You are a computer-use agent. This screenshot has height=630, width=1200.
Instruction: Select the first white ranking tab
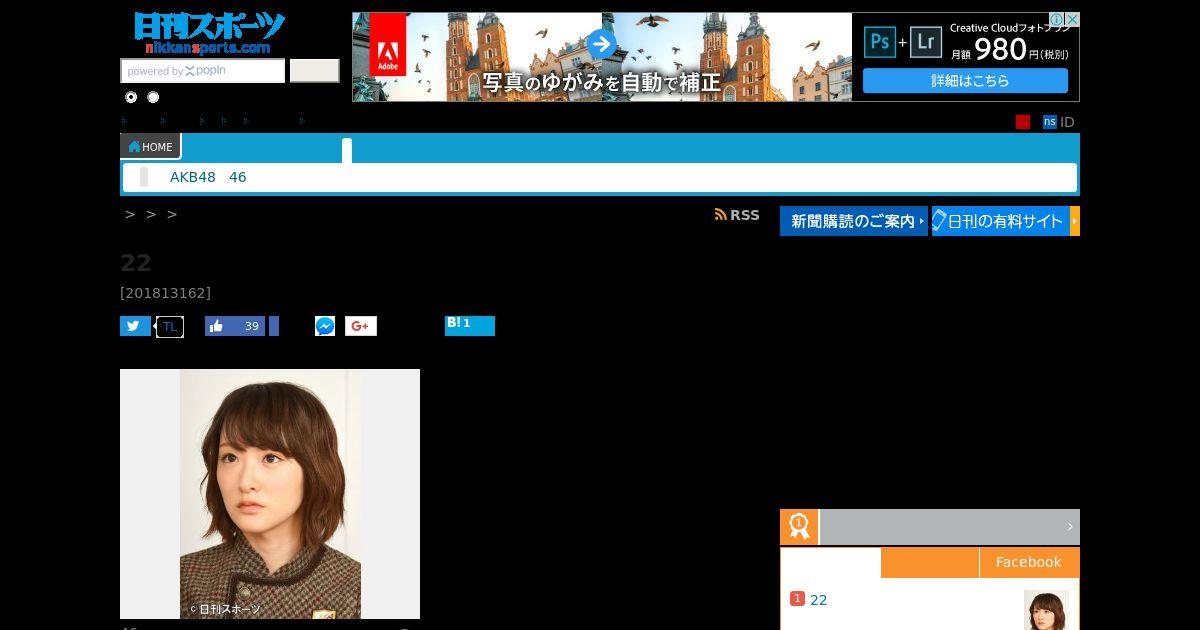click(831, 562)
